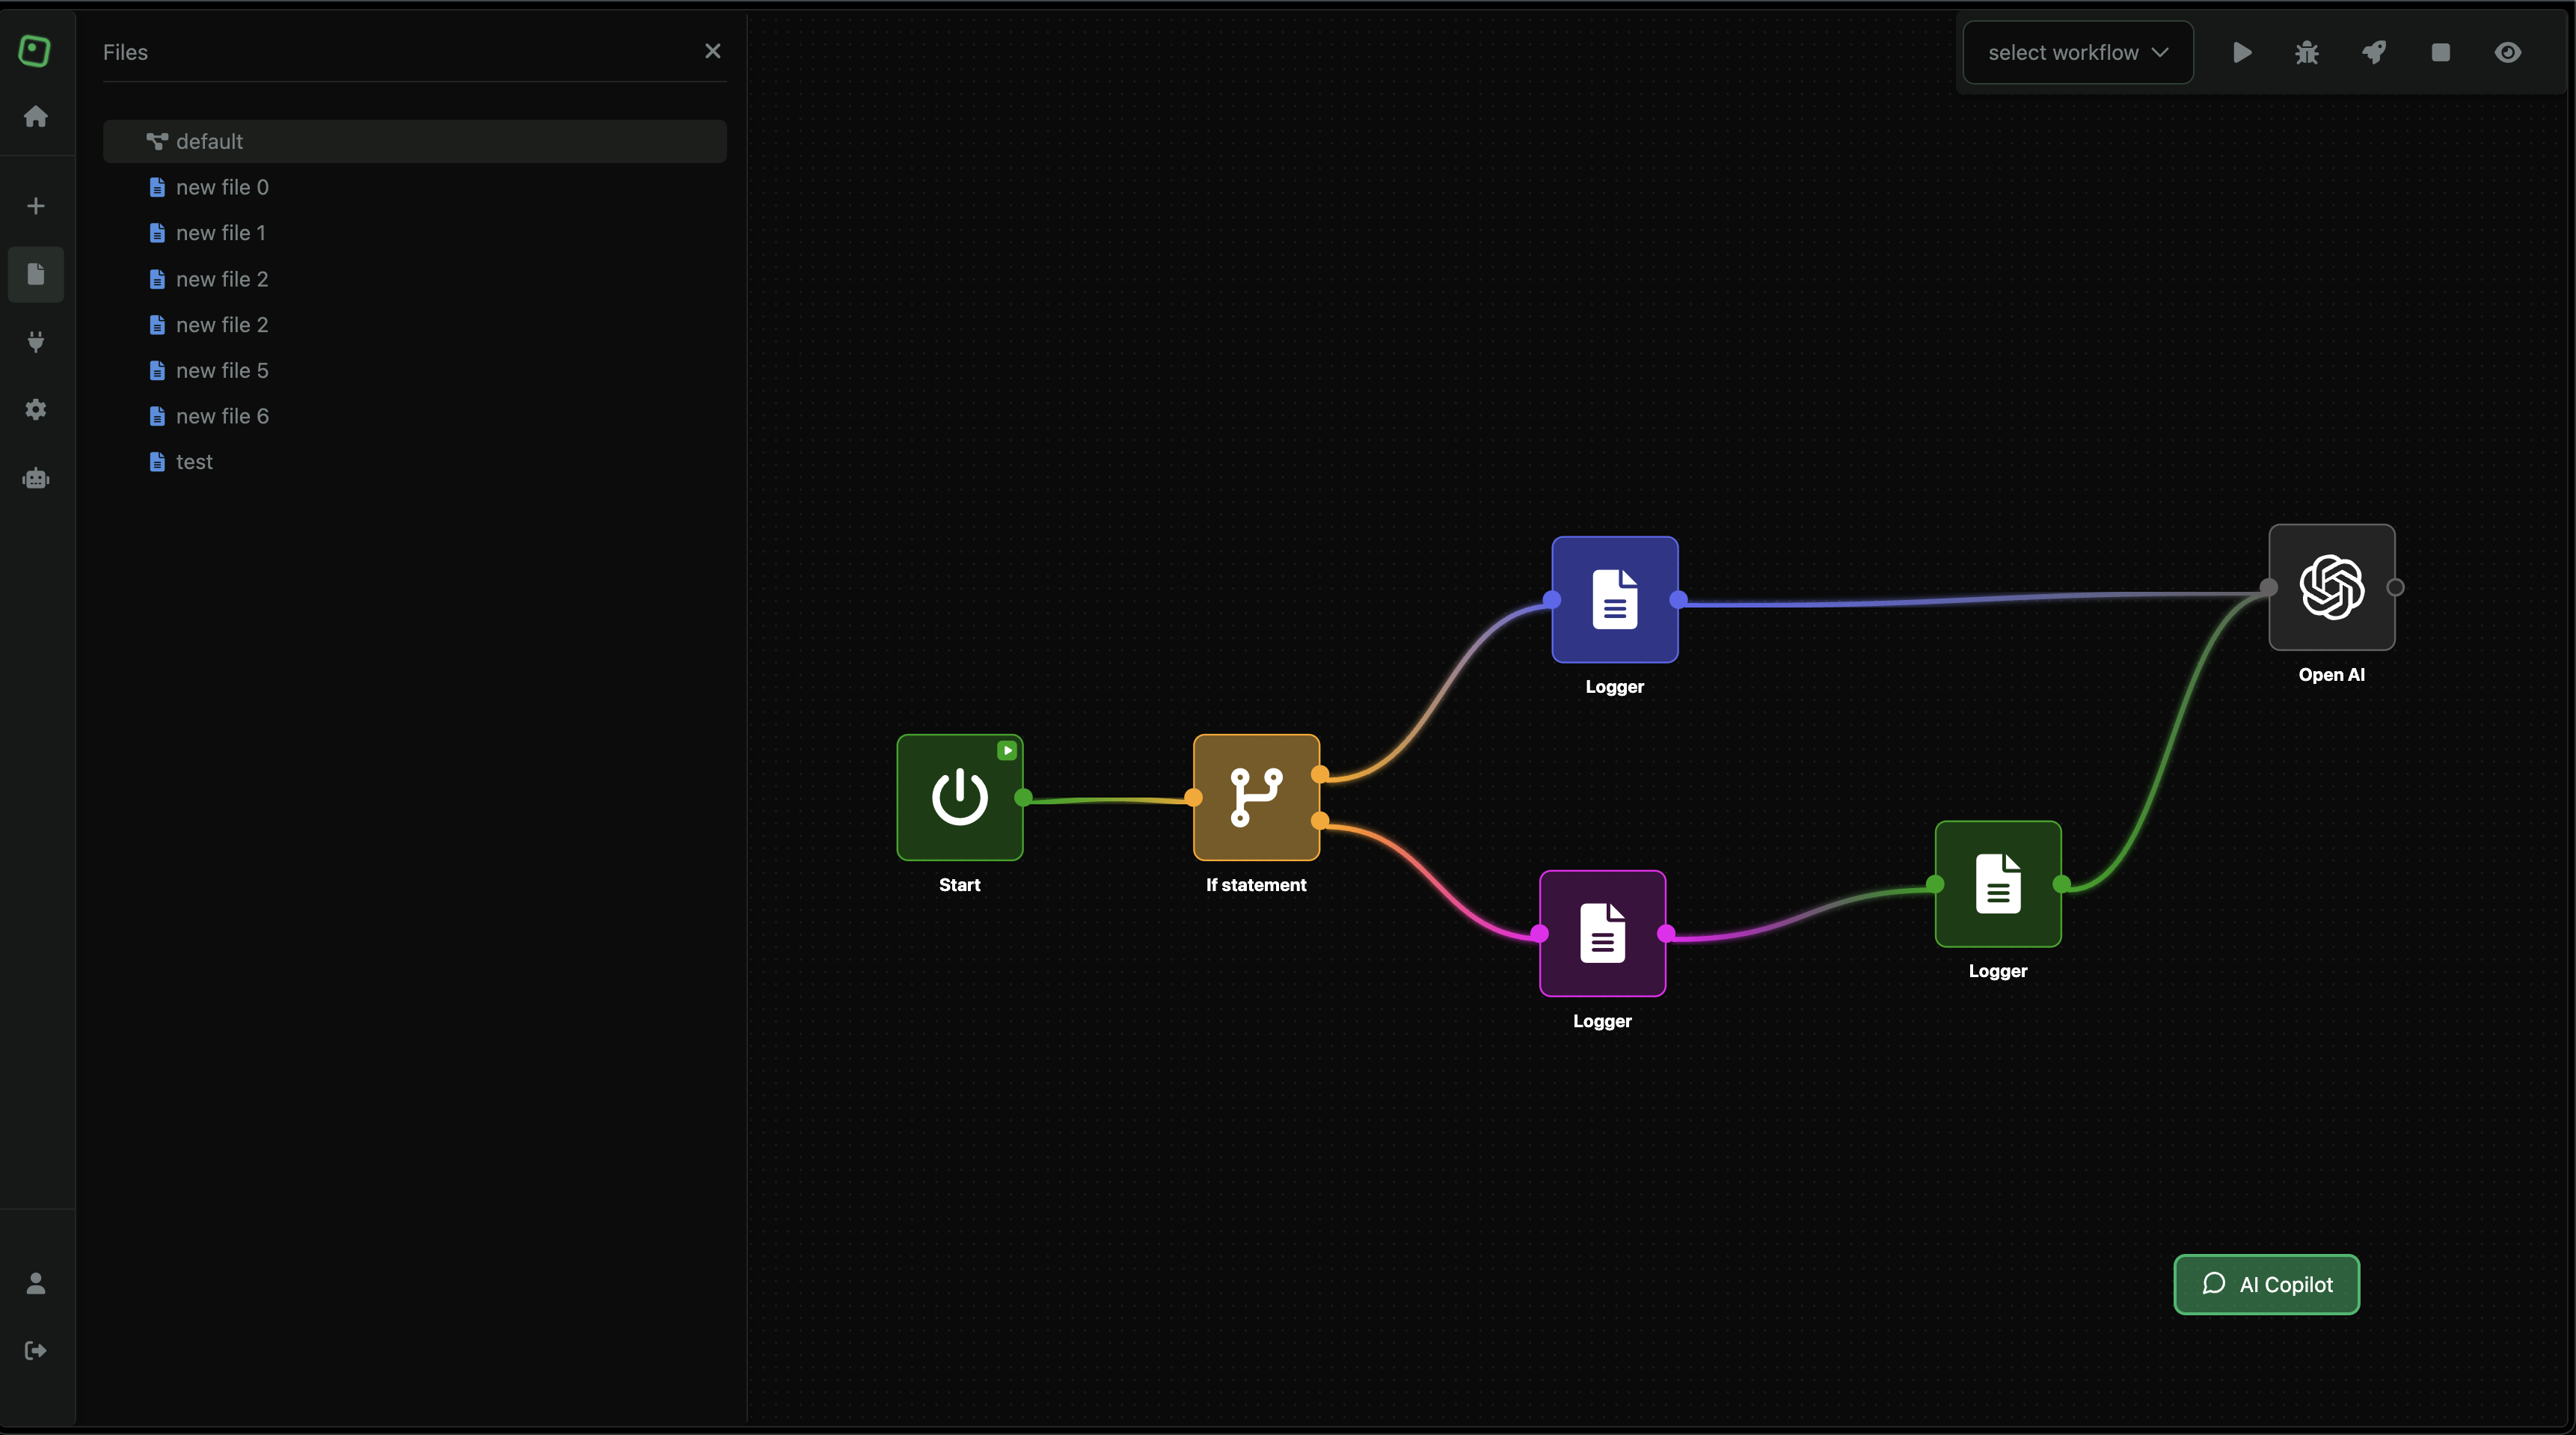The image size is (2576, 1435).
Task: Run the workflow with play button
Action: [2242, 52]
